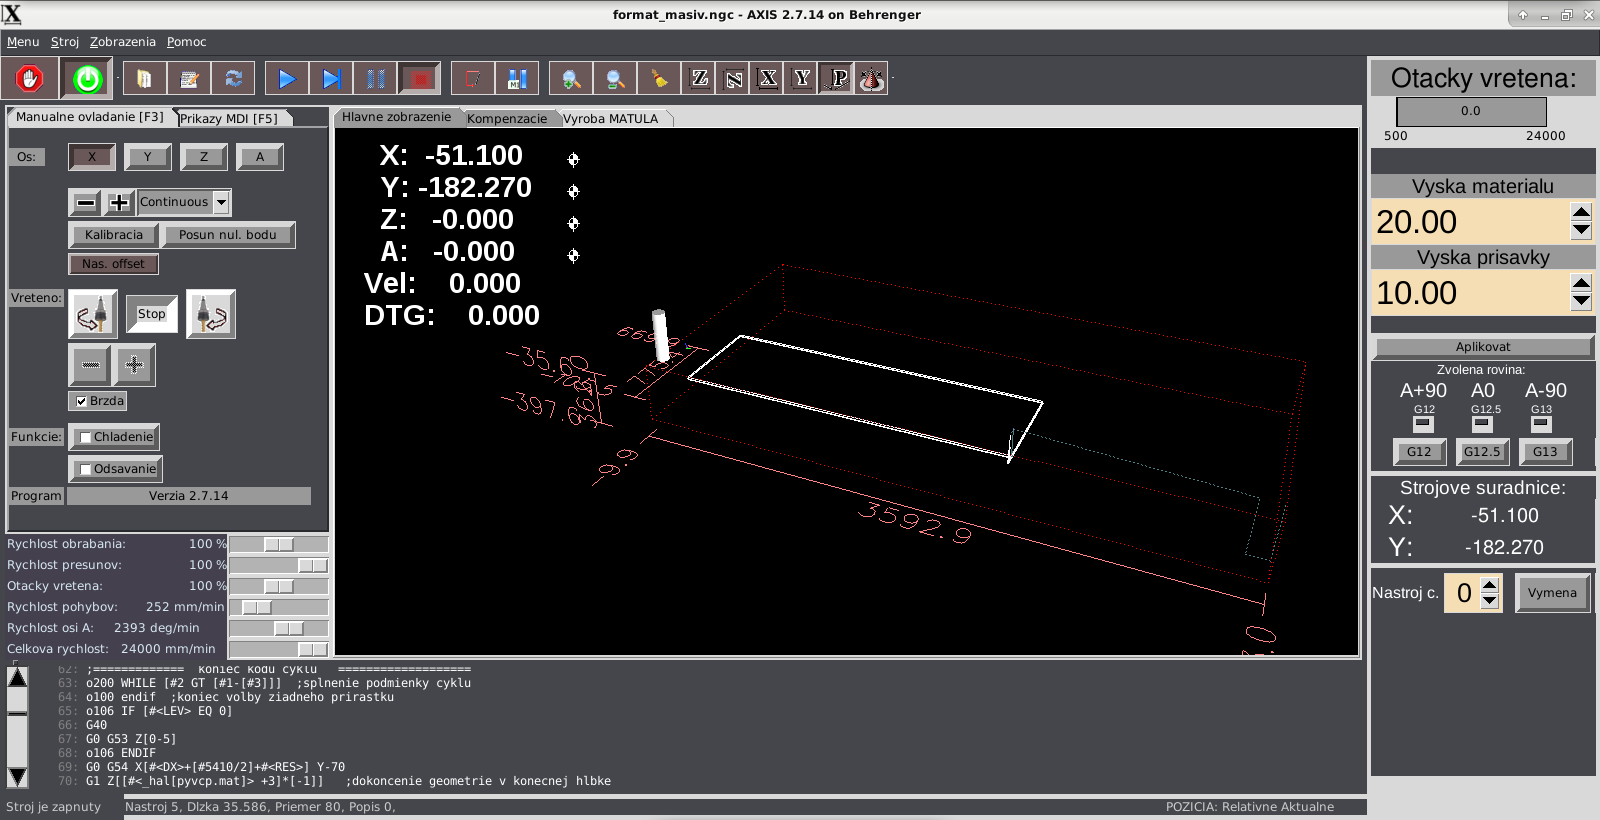Click the Zoom in magnifier icon
The image size is (1600, 820).
pos(571,79)
